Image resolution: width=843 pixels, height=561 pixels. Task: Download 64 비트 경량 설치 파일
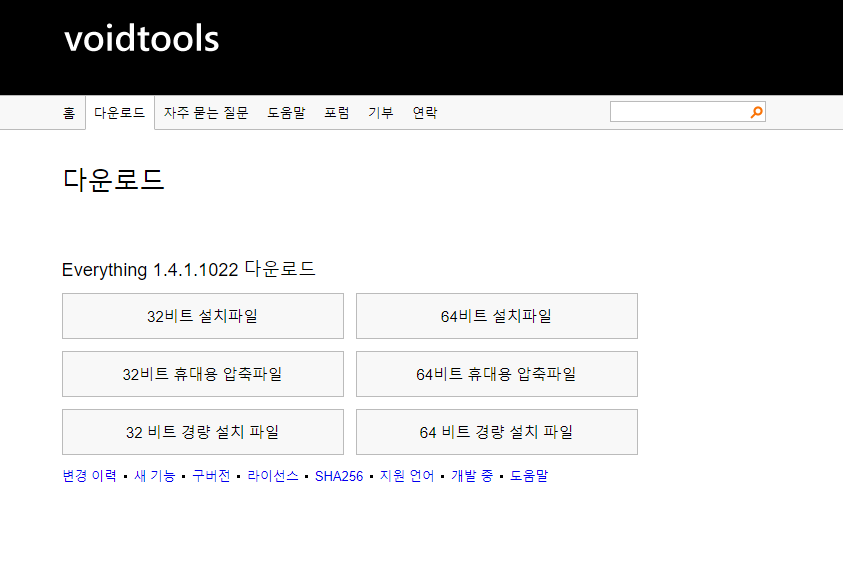pyautogui.click(x=497, y=432)
